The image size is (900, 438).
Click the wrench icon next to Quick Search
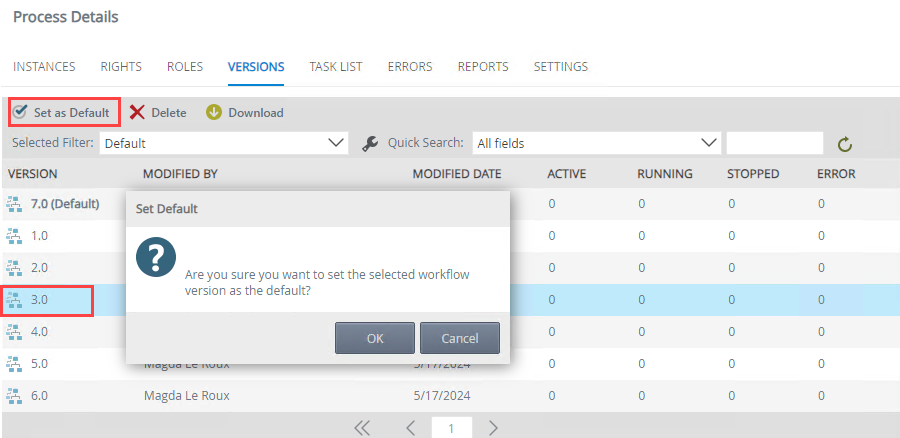(370, 144)
